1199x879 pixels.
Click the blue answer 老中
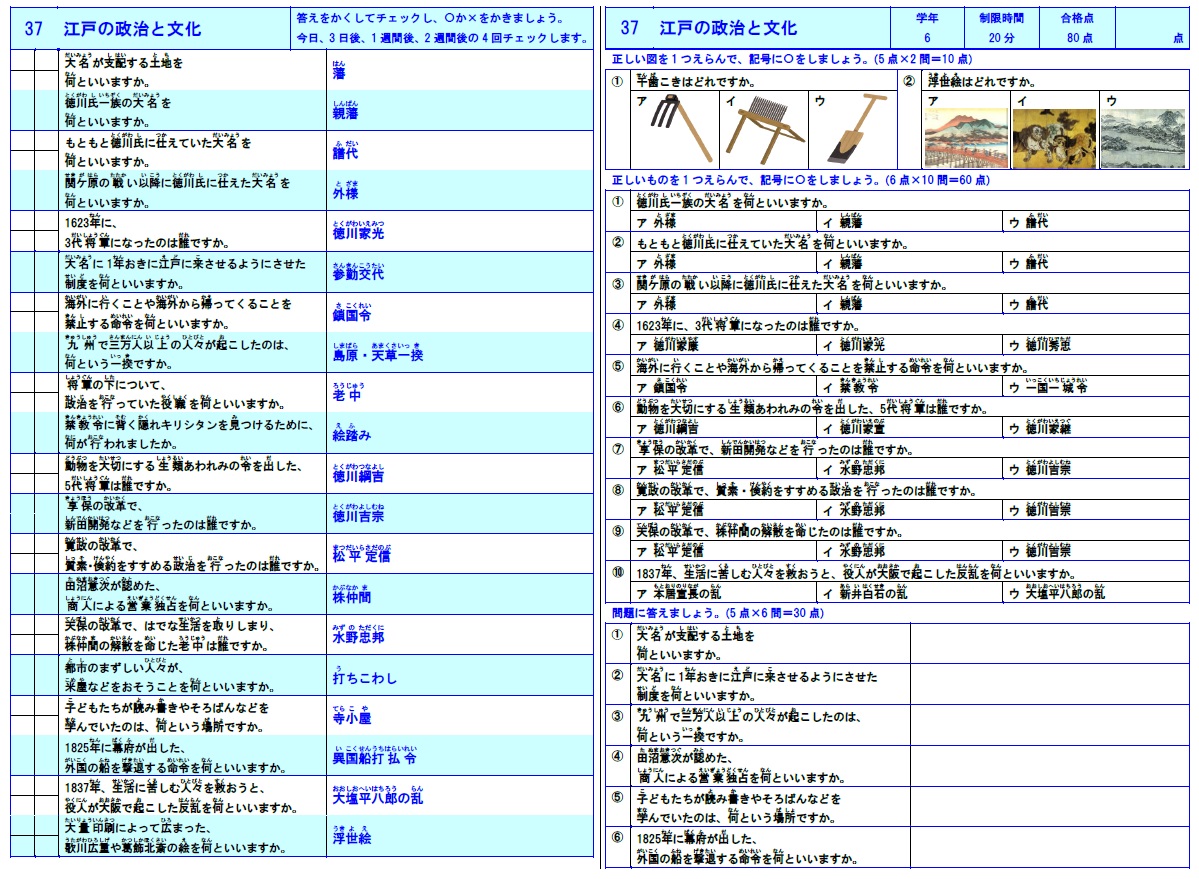pyautogui.click(x=346, y=394)
